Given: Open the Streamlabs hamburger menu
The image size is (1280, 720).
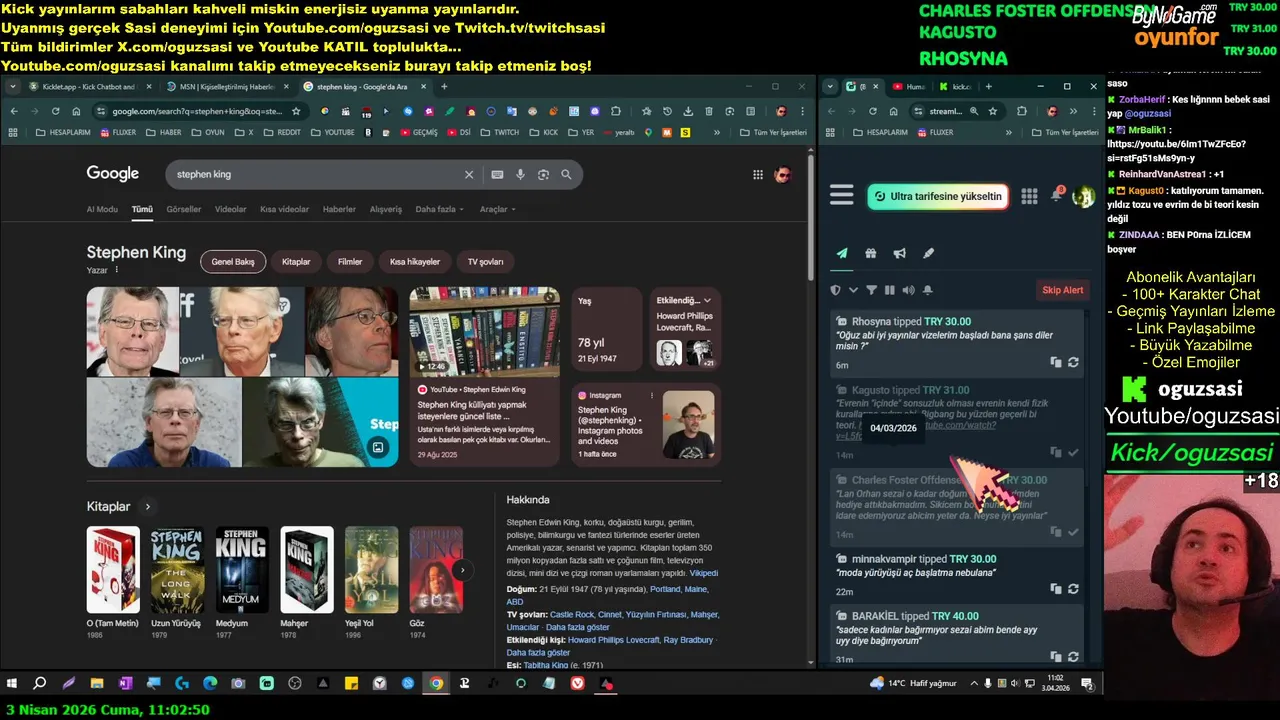Looking at the screenshot, I should (842, 196).
